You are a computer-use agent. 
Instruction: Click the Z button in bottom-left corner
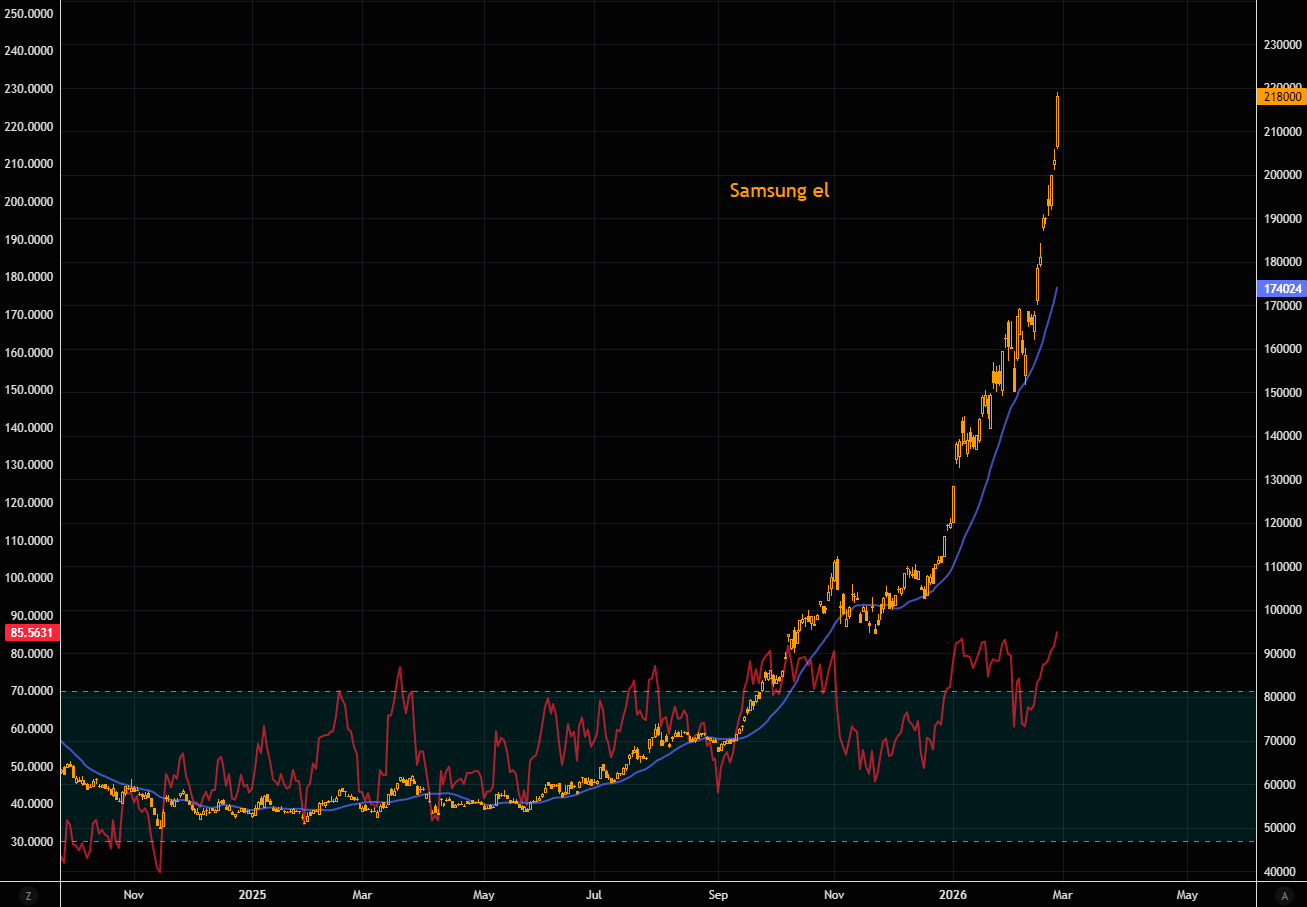coord(30,895)
